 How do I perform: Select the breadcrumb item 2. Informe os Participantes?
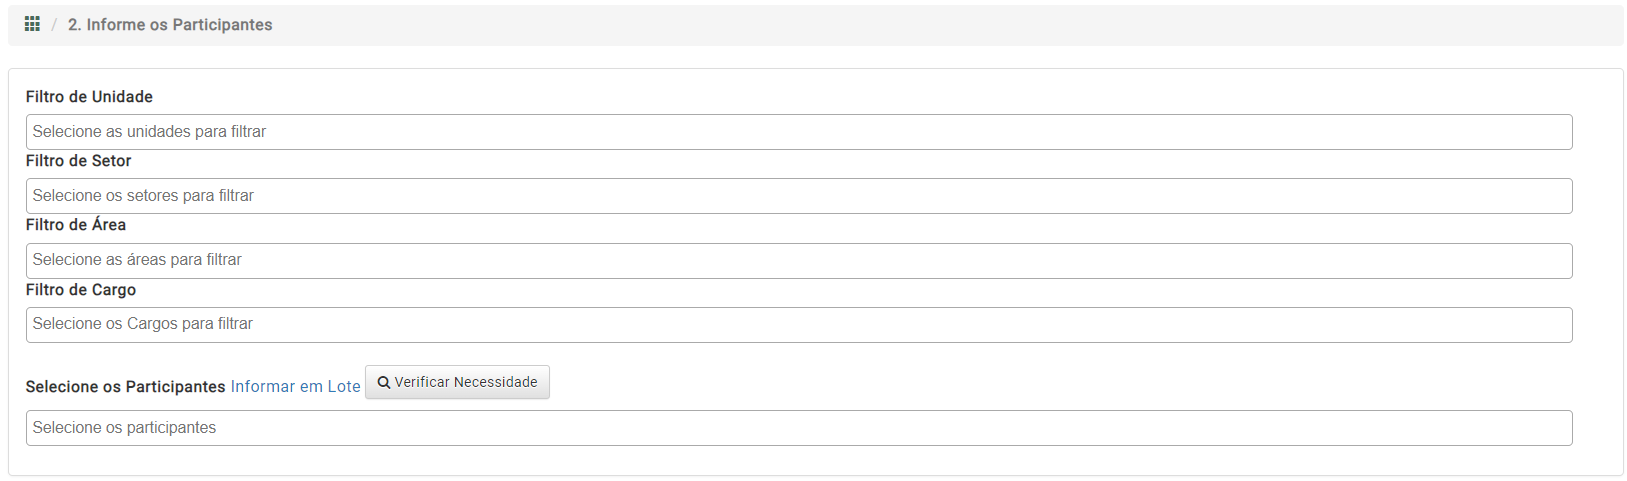(x=170, y=25)
